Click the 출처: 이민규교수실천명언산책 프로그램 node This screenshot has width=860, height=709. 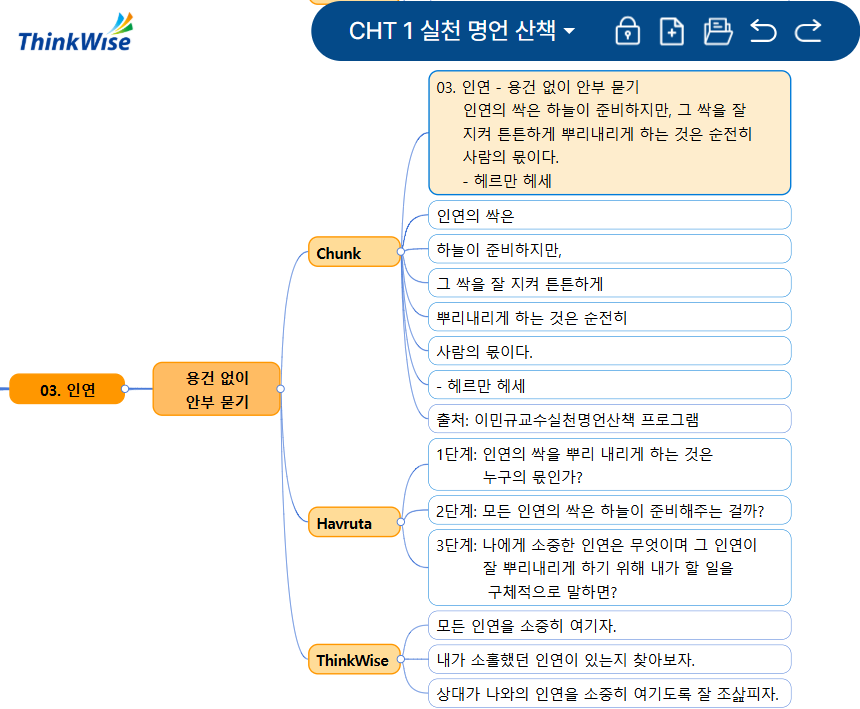(x=610, y=418)
